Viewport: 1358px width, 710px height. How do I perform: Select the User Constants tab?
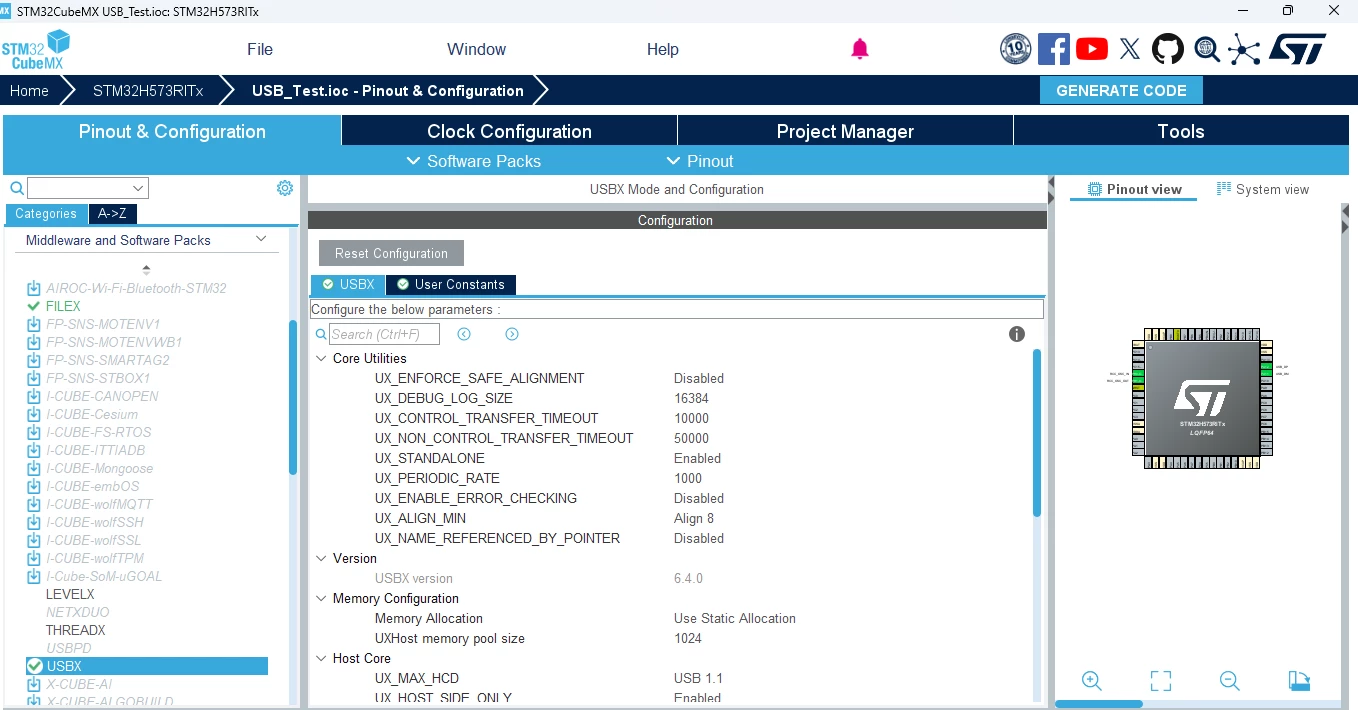tap(450, 285)
